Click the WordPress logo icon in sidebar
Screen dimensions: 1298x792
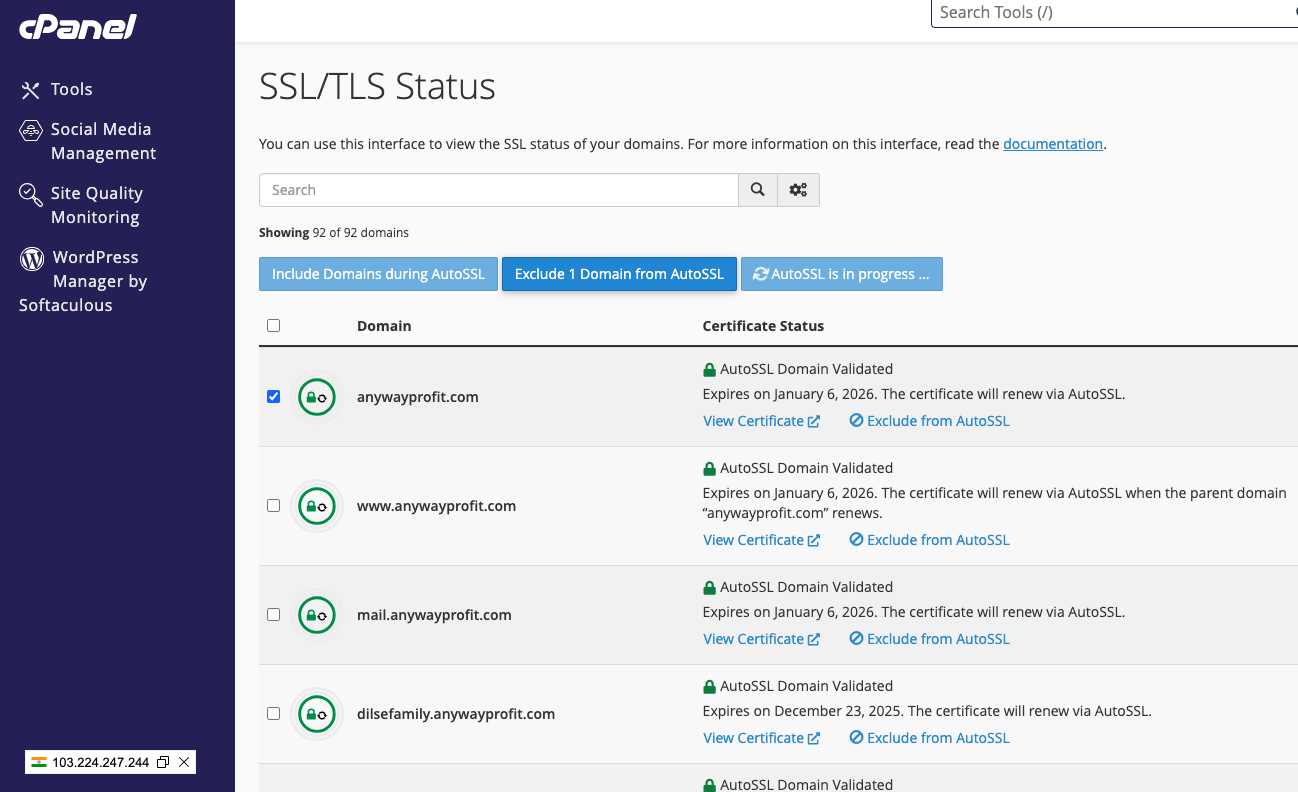coord(32,259)
